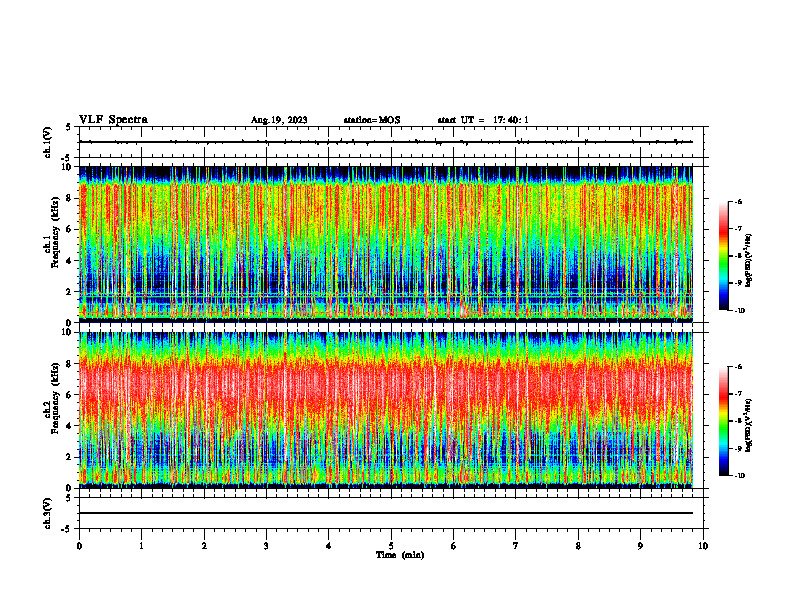The width and height of the screenshot is (792, 612).
Task: Click the "-6" label on ch.1 color bar
Action: pyautogui.click(x=739, y=201)
